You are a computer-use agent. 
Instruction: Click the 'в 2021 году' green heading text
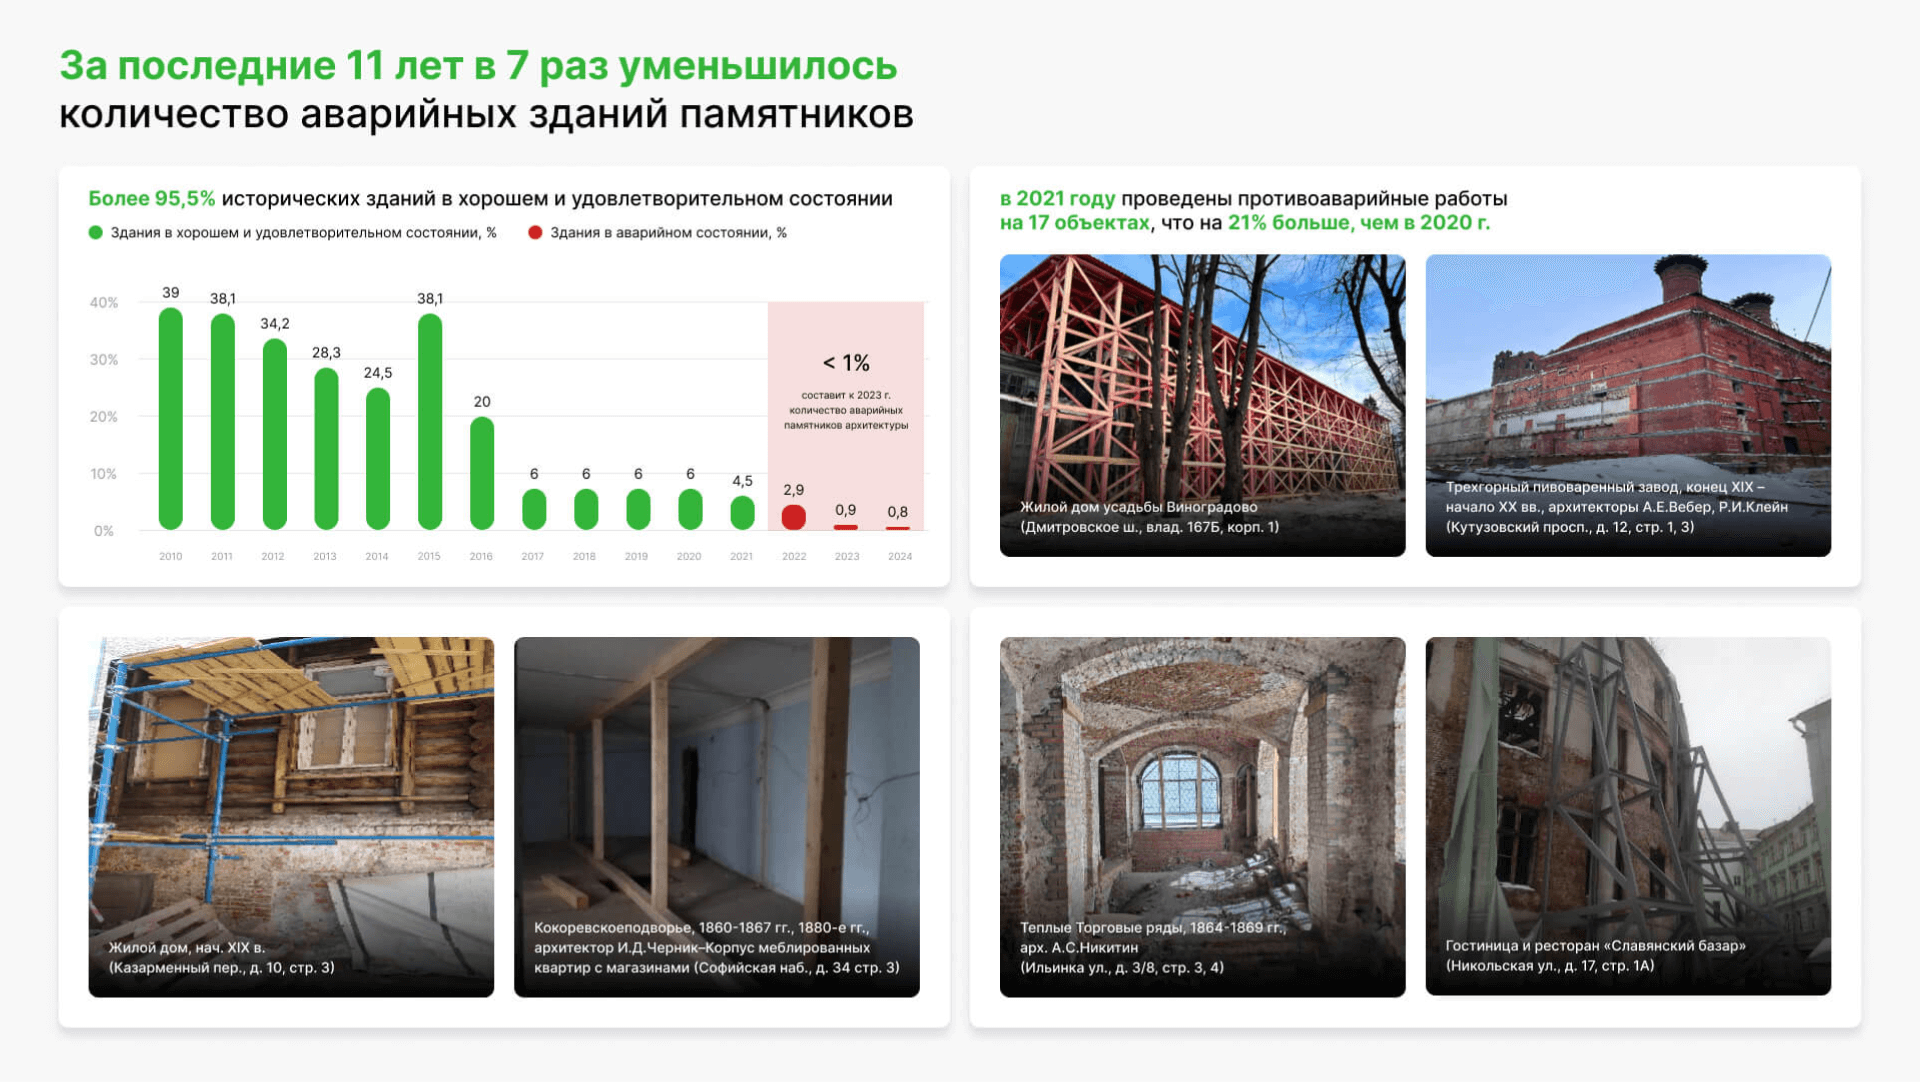coord(1057,199)
